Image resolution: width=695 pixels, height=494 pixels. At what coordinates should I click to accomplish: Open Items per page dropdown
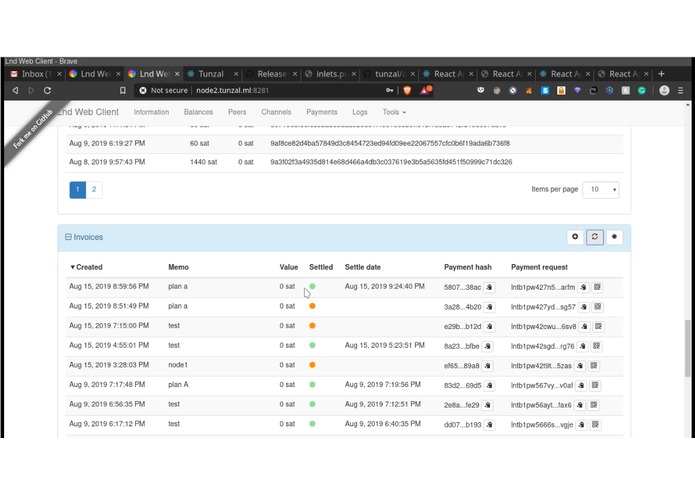pos(601,190)
